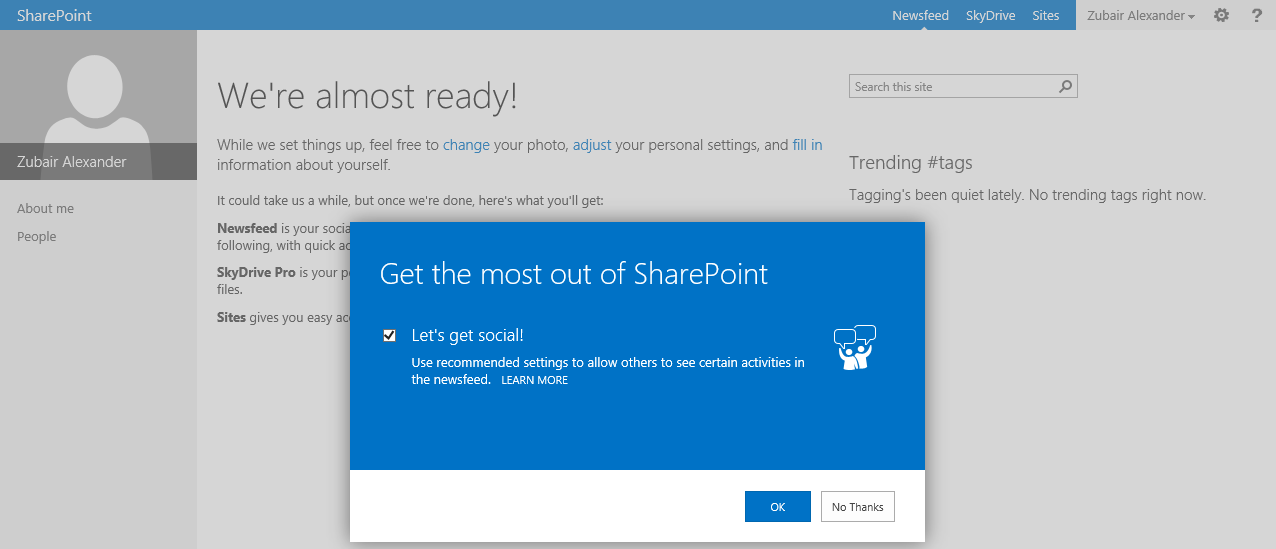
Task: Click the Zubair Alexander name under photo
Action: [x=72, y=161]
